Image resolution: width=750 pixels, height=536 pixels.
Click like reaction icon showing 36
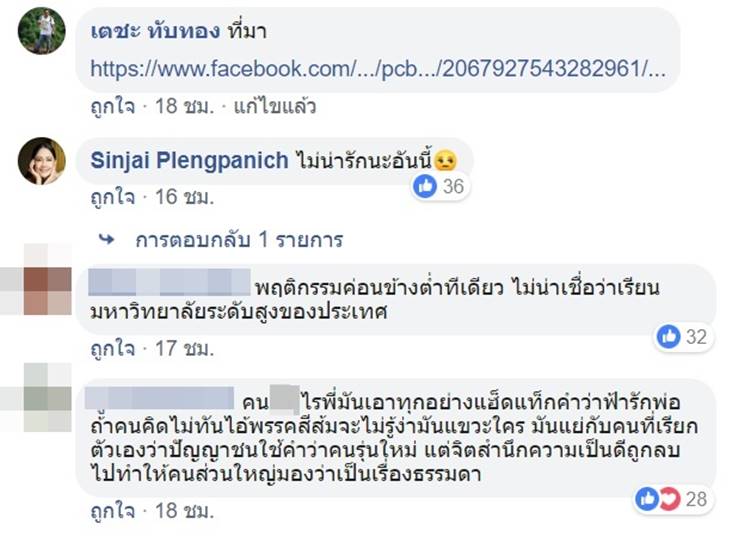[425, 185]
